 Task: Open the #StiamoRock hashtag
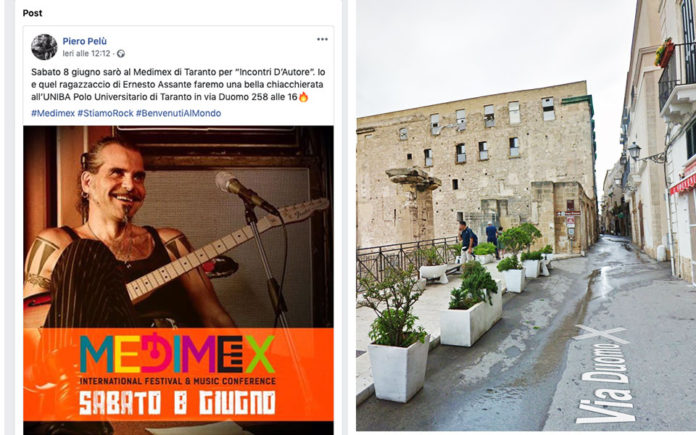click(105, 113)
